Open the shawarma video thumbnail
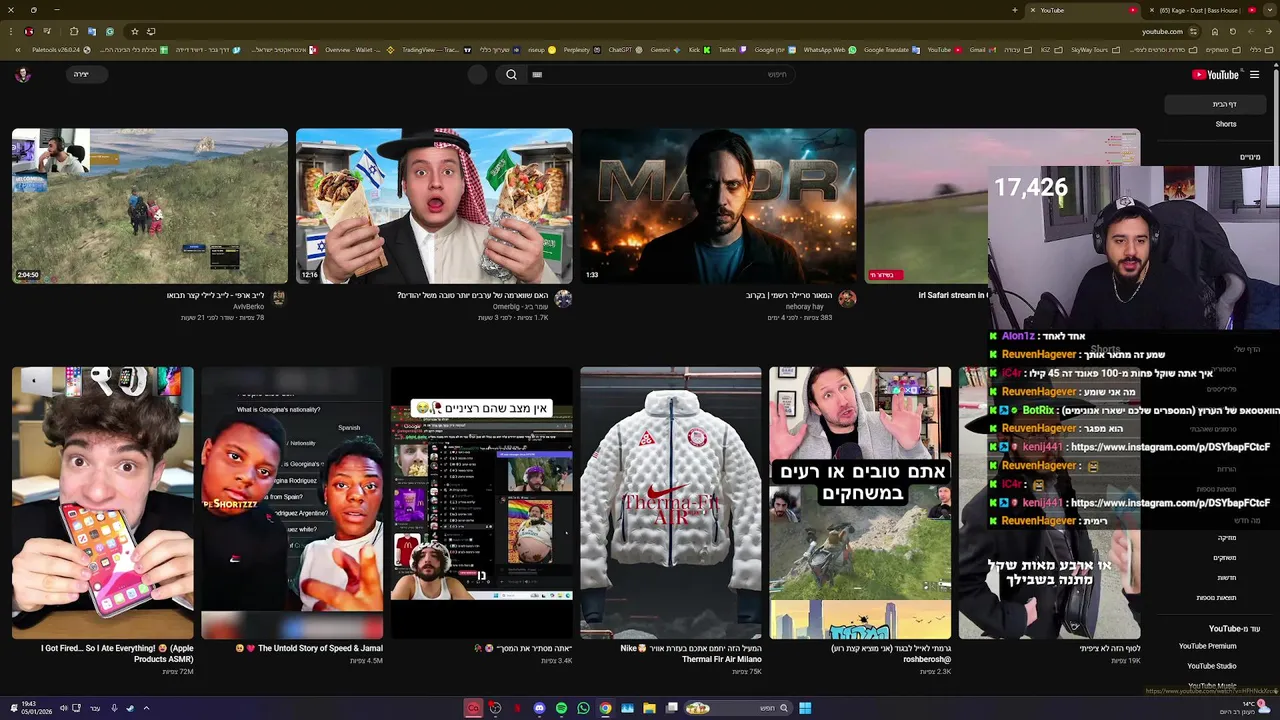This screenshot has width=1280, height=720. tap(434, 206)
